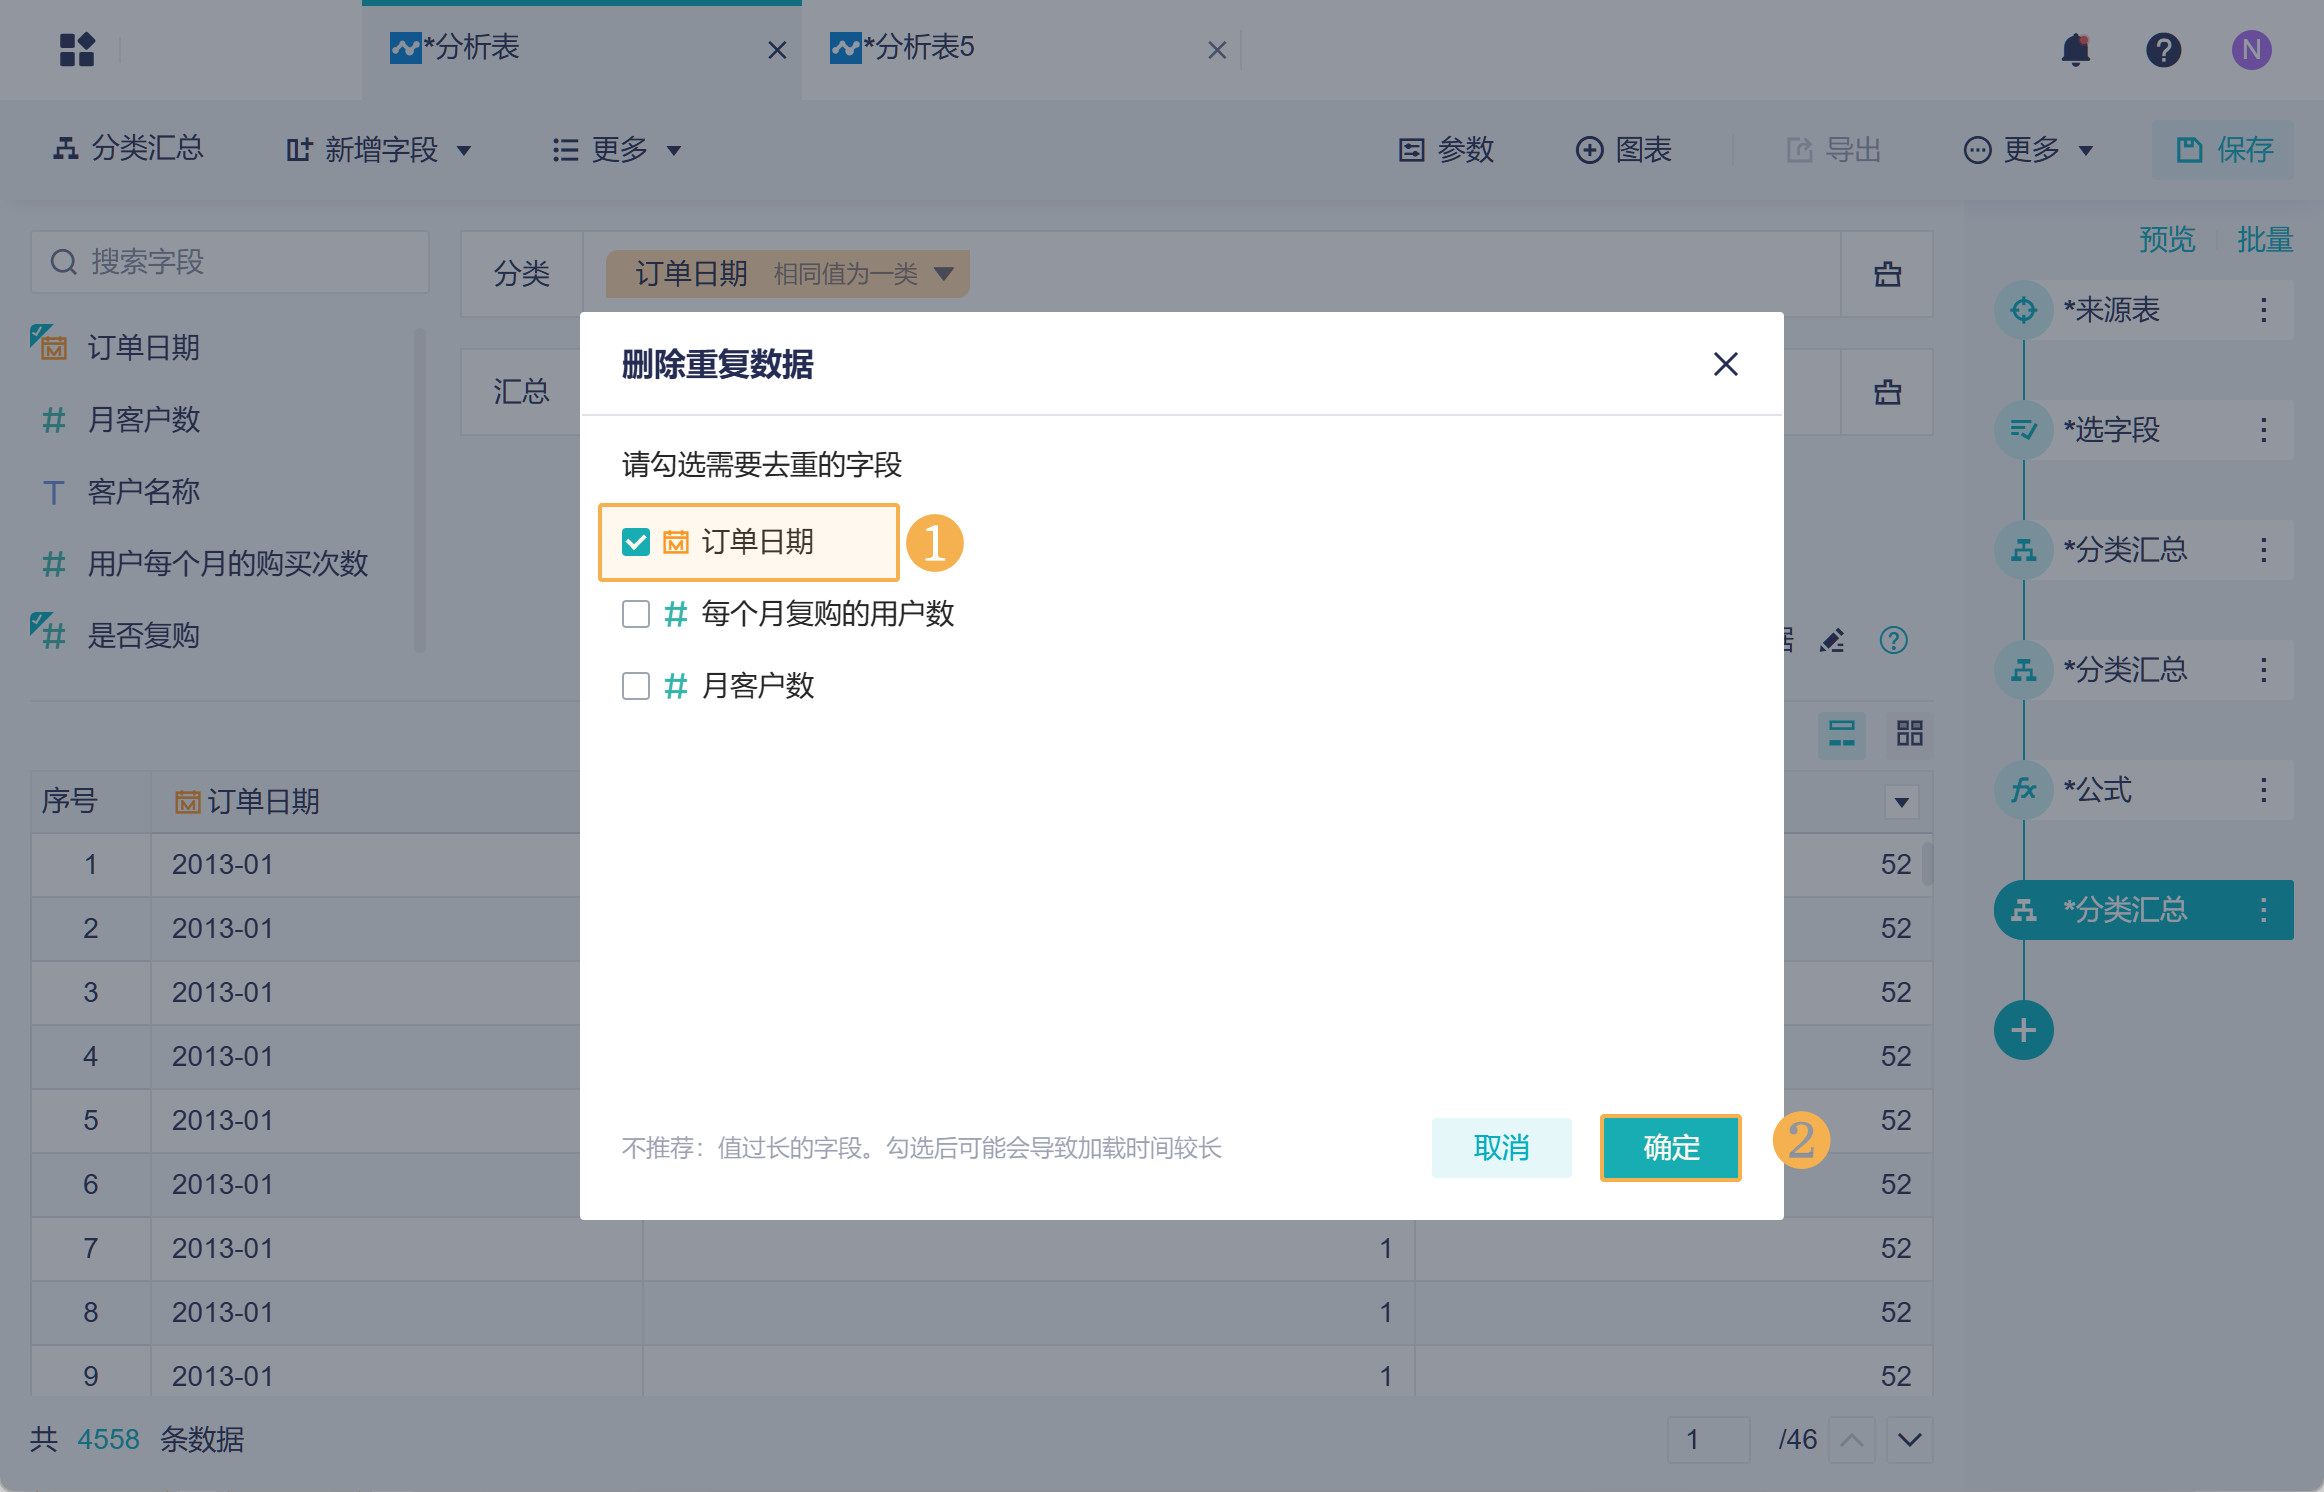This screenshot has width=2324, height=1492.
Task: Confirm with the 确定 button
Action: click(x=1671, y=1148)
